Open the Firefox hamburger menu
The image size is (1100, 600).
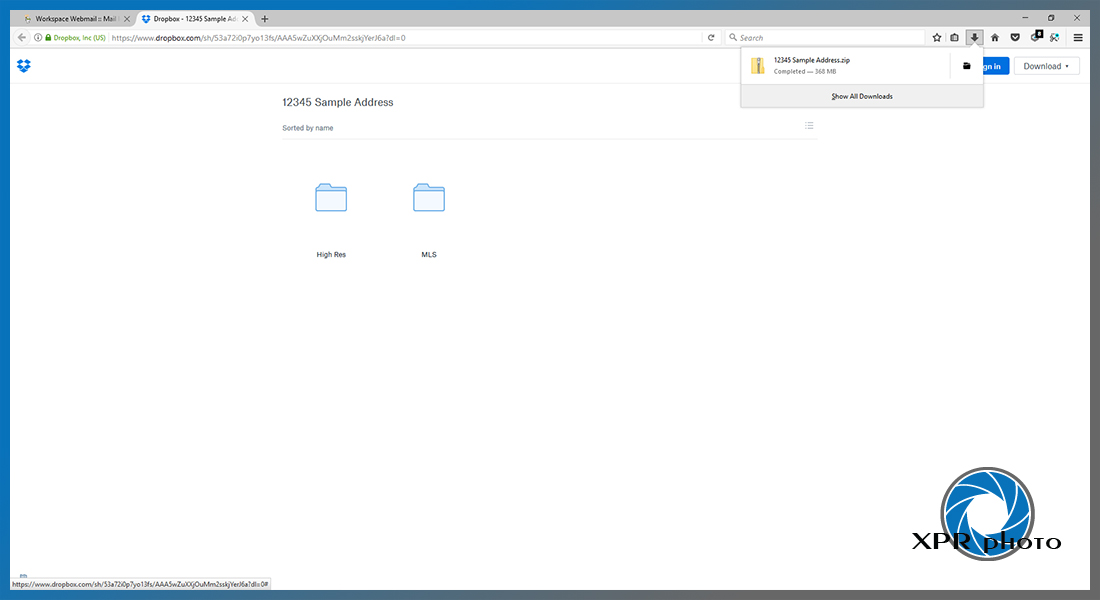tap(1078, 38)
